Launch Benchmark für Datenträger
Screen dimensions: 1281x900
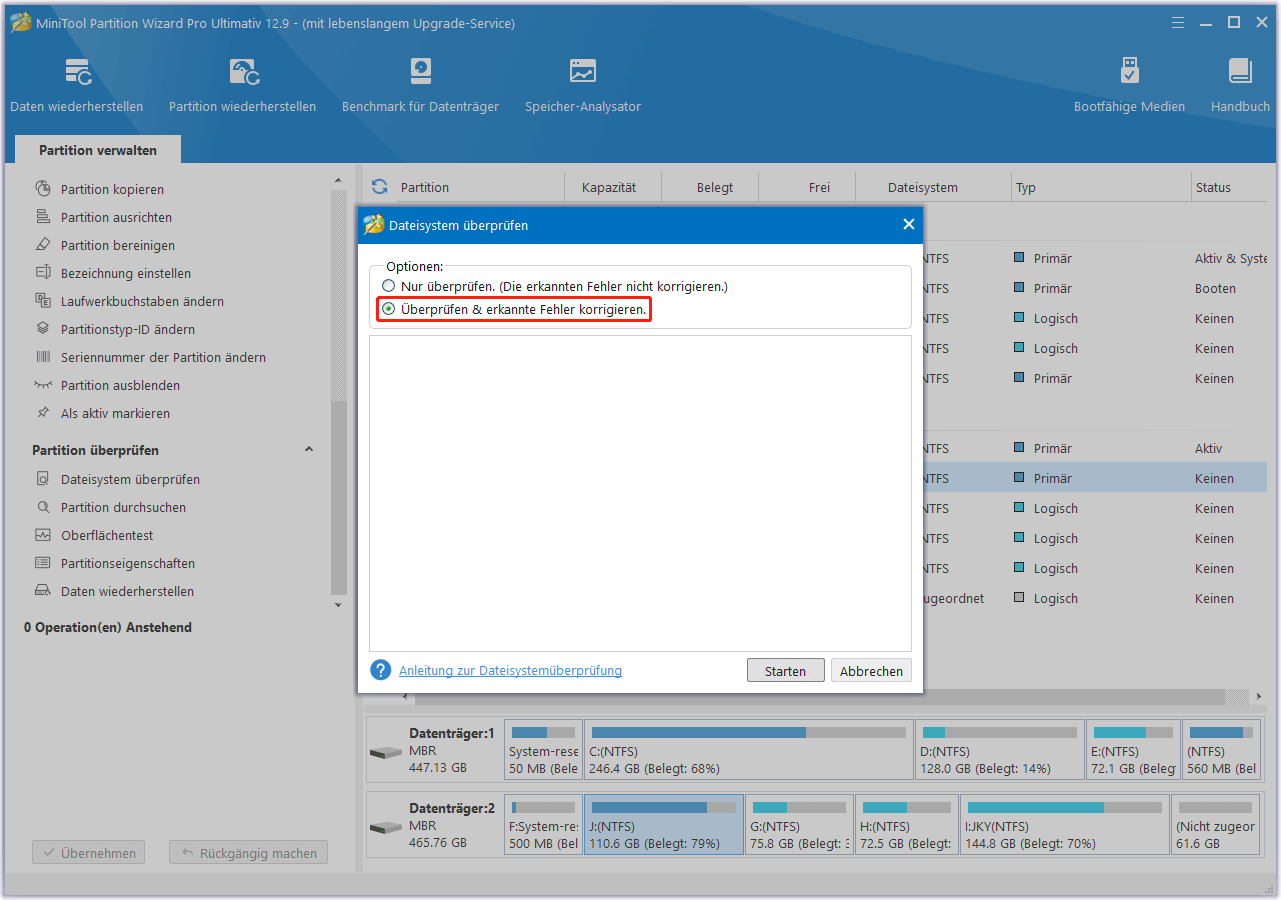point(420,85)
